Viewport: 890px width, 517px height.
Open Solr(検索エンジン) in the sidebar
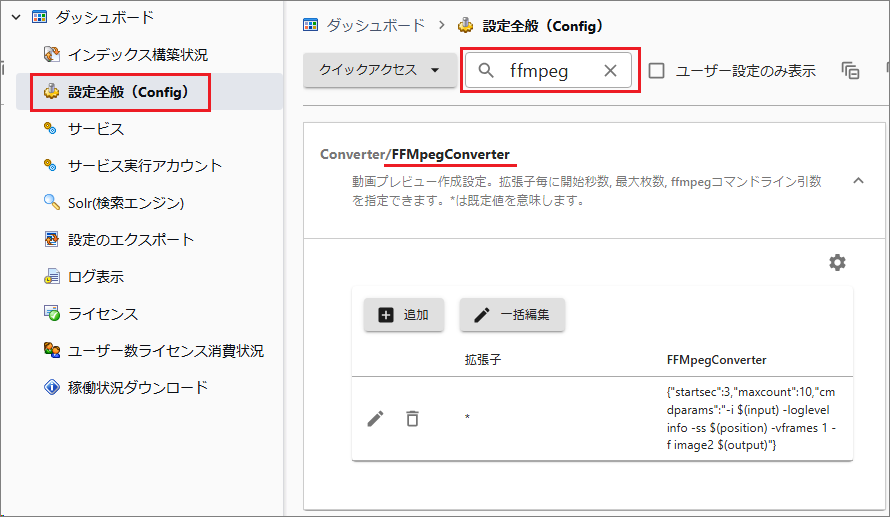click(126, 203)
